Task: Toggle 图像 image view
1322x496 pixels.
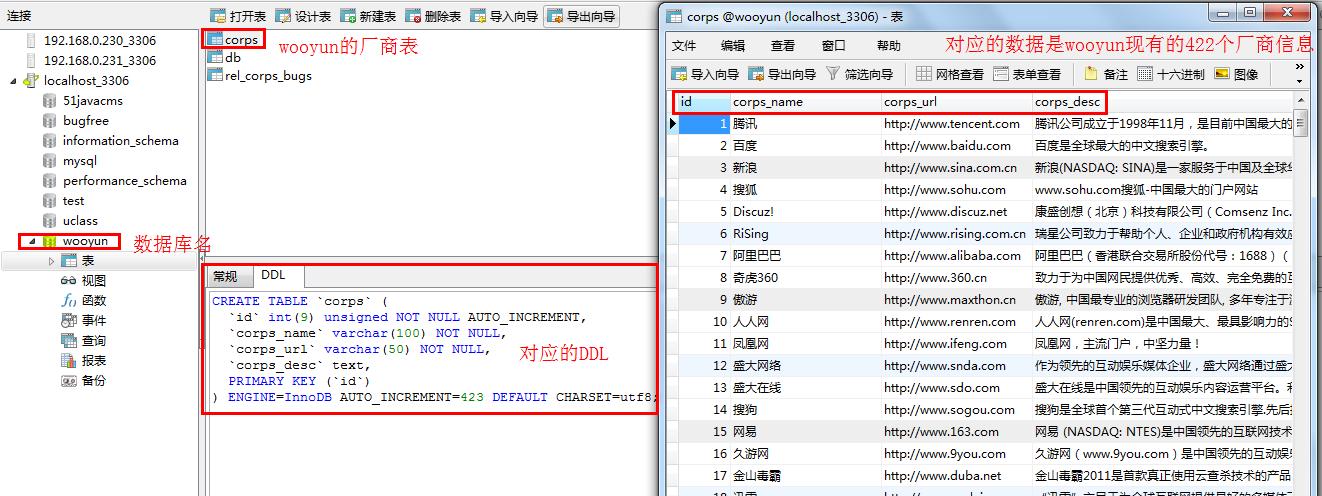Action: (x=1236, y=74)
